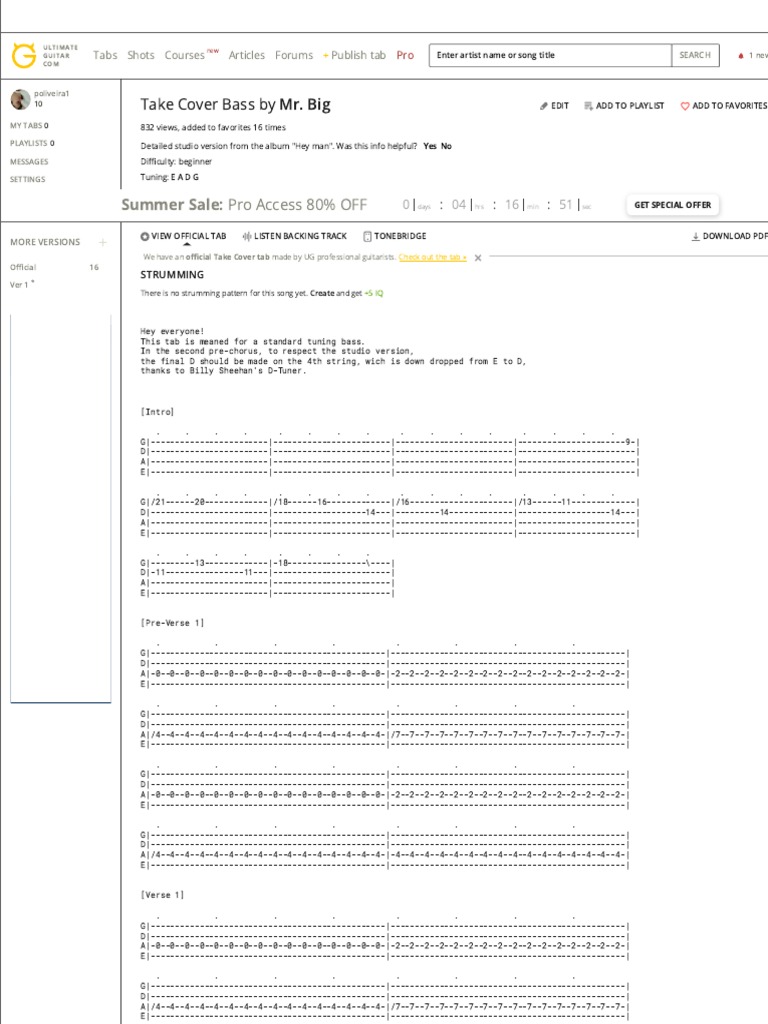Open the Tabs menu item
The width and height of the screenshot is (768, 1024).
[105, 56]
